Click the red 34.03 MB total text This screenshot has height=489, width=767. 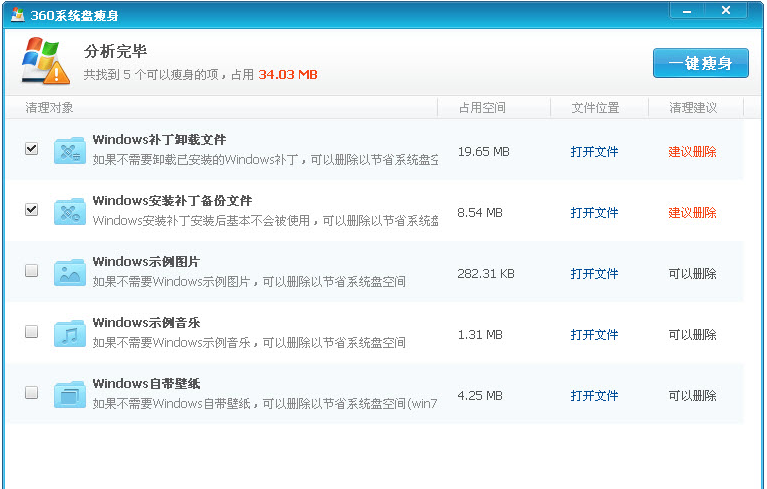point(288,74)
